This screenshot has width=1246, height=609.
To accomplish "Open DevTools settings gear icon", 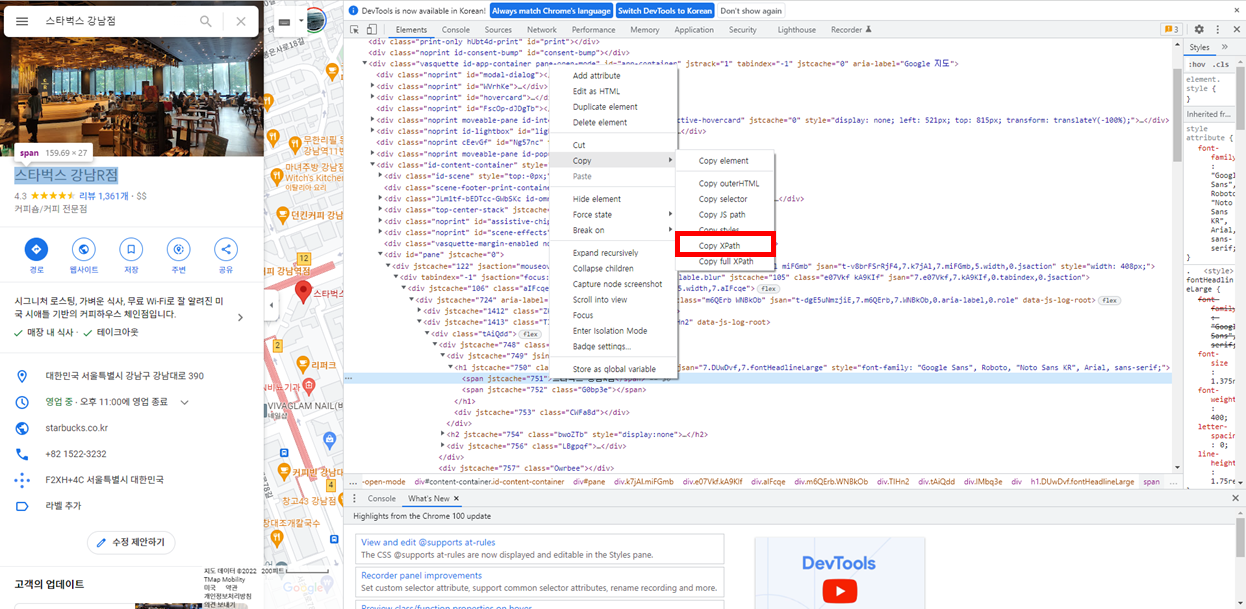I will pos(1199,30).
